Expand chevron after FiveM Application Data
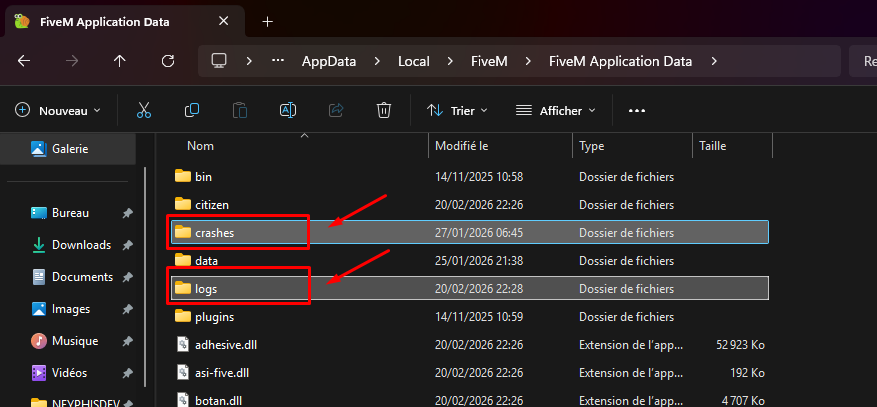877x407 pixels. (x=714, y=61)
